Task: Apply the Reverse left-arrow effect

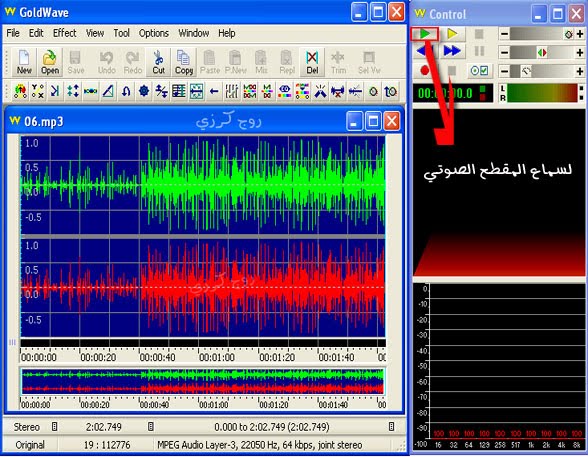Action: pos(214,91)
